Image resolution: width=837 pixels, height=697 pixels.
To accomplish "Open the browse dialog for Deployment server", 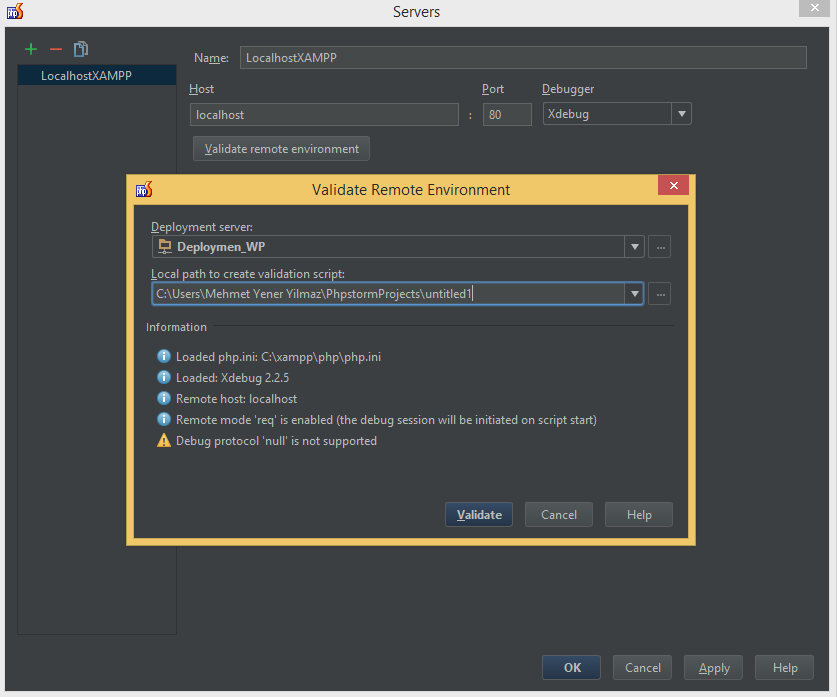I will 659,247.
